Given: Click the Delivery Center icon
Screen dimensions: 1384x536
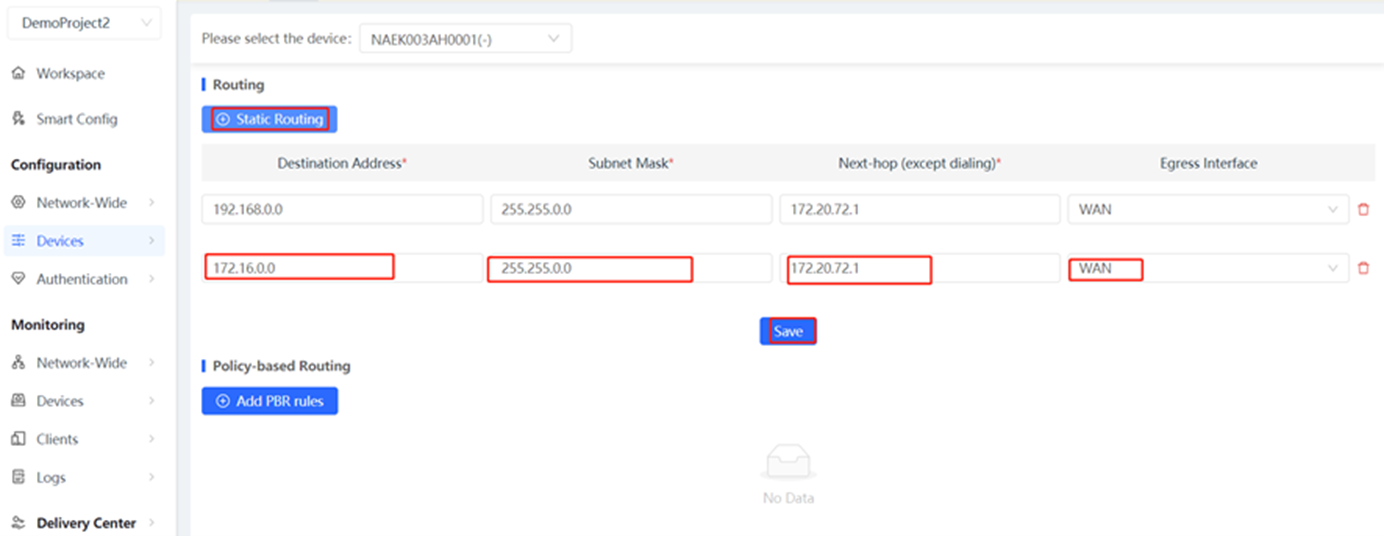Looking at the screenshot, I should (18, 523).
